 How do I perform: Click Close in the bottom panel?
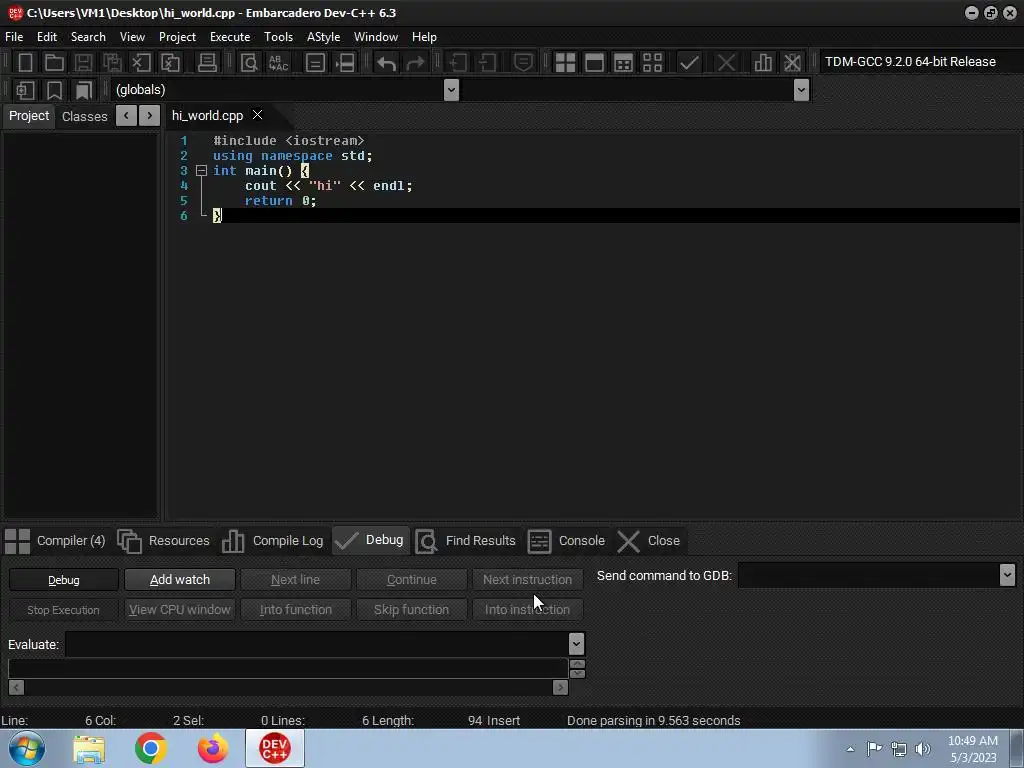tap(649, 541)
